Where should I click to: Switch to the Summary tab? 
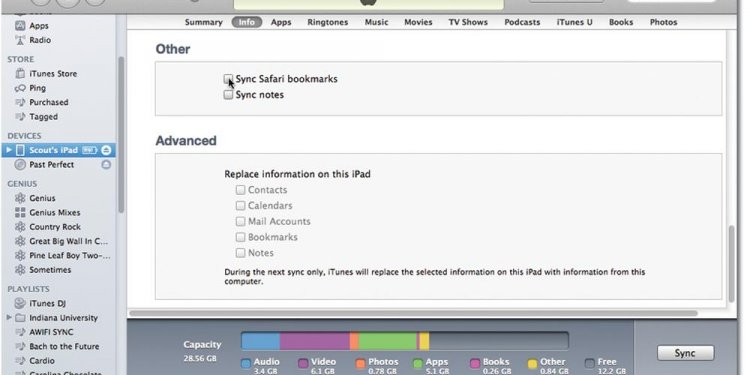click(204, 22)
